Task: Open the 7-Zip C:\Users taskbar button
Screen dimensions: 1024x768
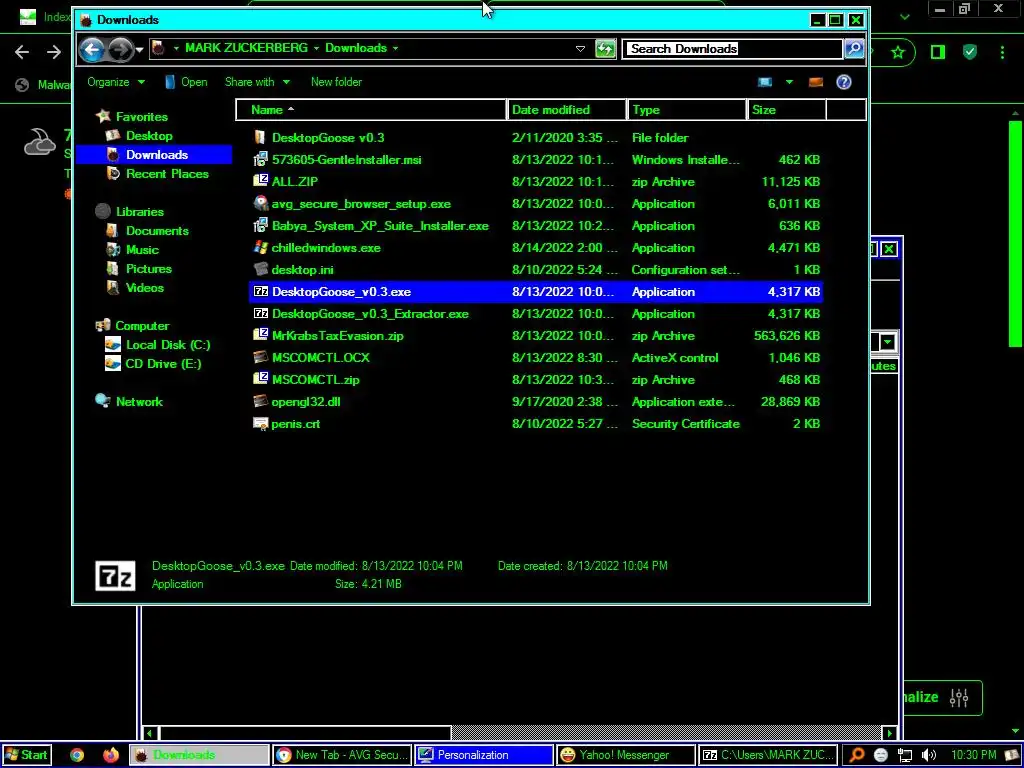Action: (x=767, y=755)
